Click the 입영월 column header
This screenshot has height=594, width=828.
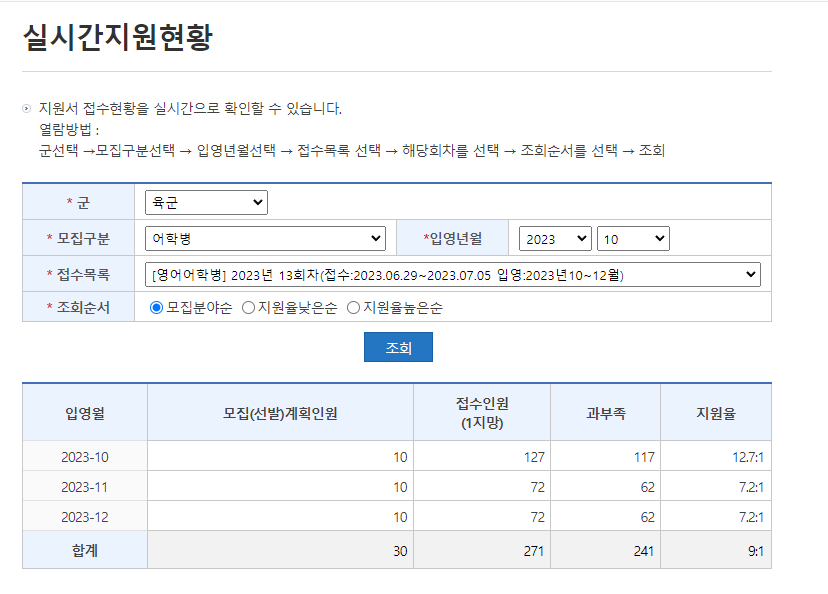click(x=84, y=413)
